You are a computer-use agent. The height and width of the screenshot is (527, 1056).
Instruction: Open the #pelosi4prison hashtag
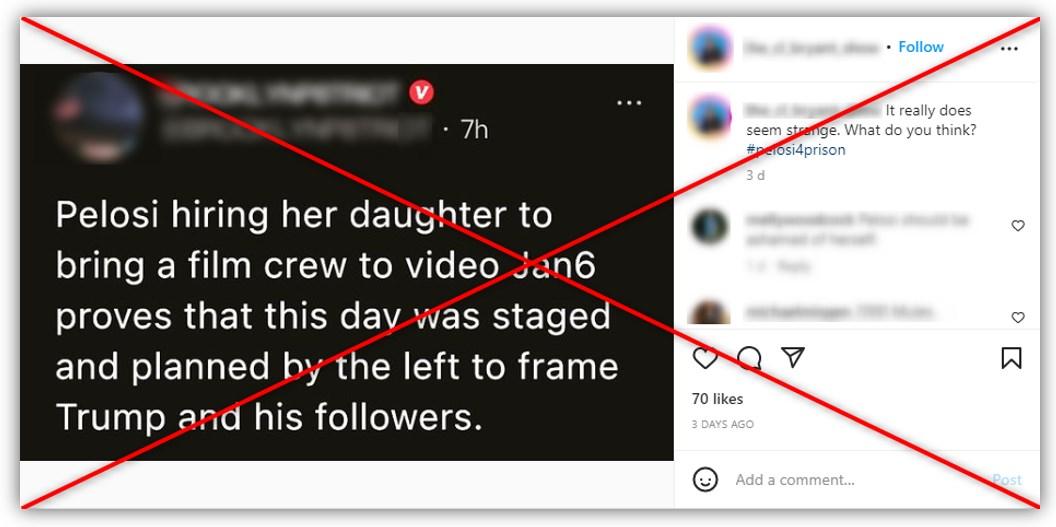(795, 149)
